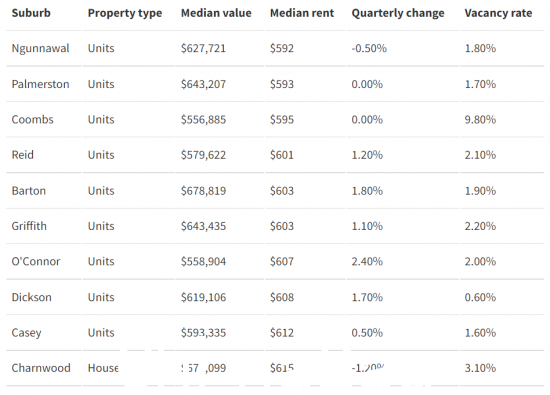Image resolution: width=550 pixels, height=395 pixels.
Task: Select the $678,819 median value cell
Action: click(x=203, y=191)
